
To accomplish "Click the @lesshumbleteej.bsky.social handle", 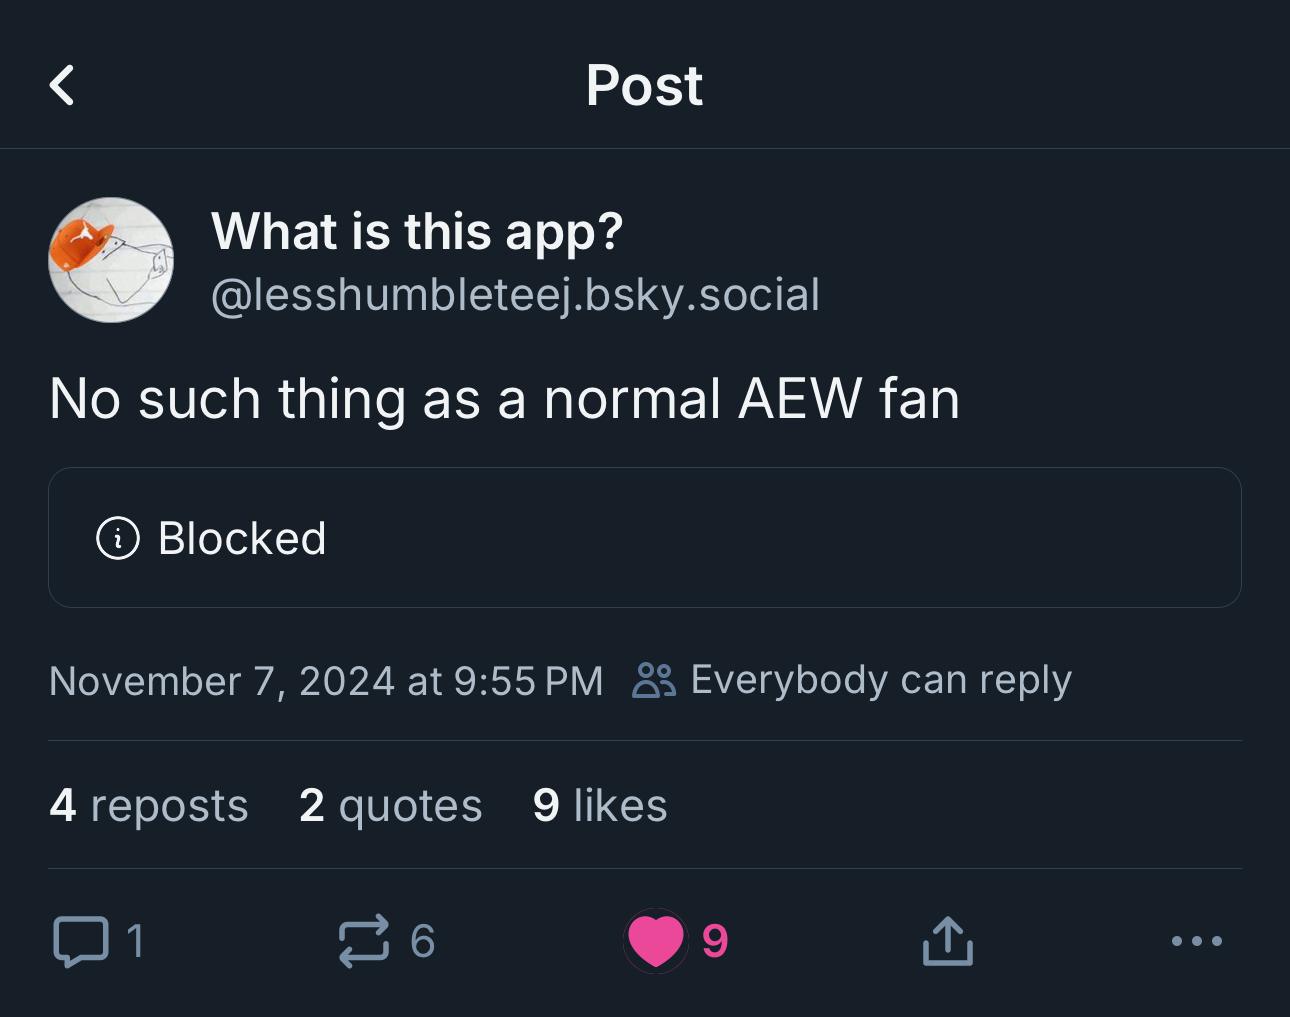I will pyautogui.click(x=515, y=295).
